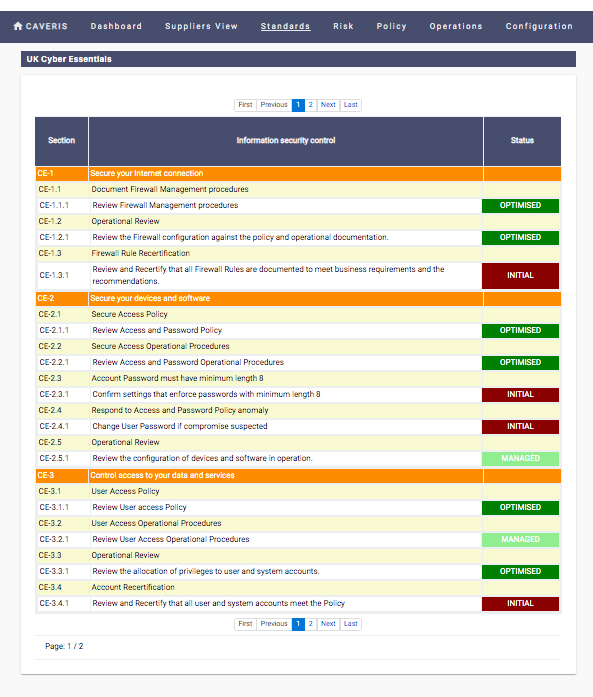
Task: Click the top pagination Next link
Action: click(x=328, y=105)
